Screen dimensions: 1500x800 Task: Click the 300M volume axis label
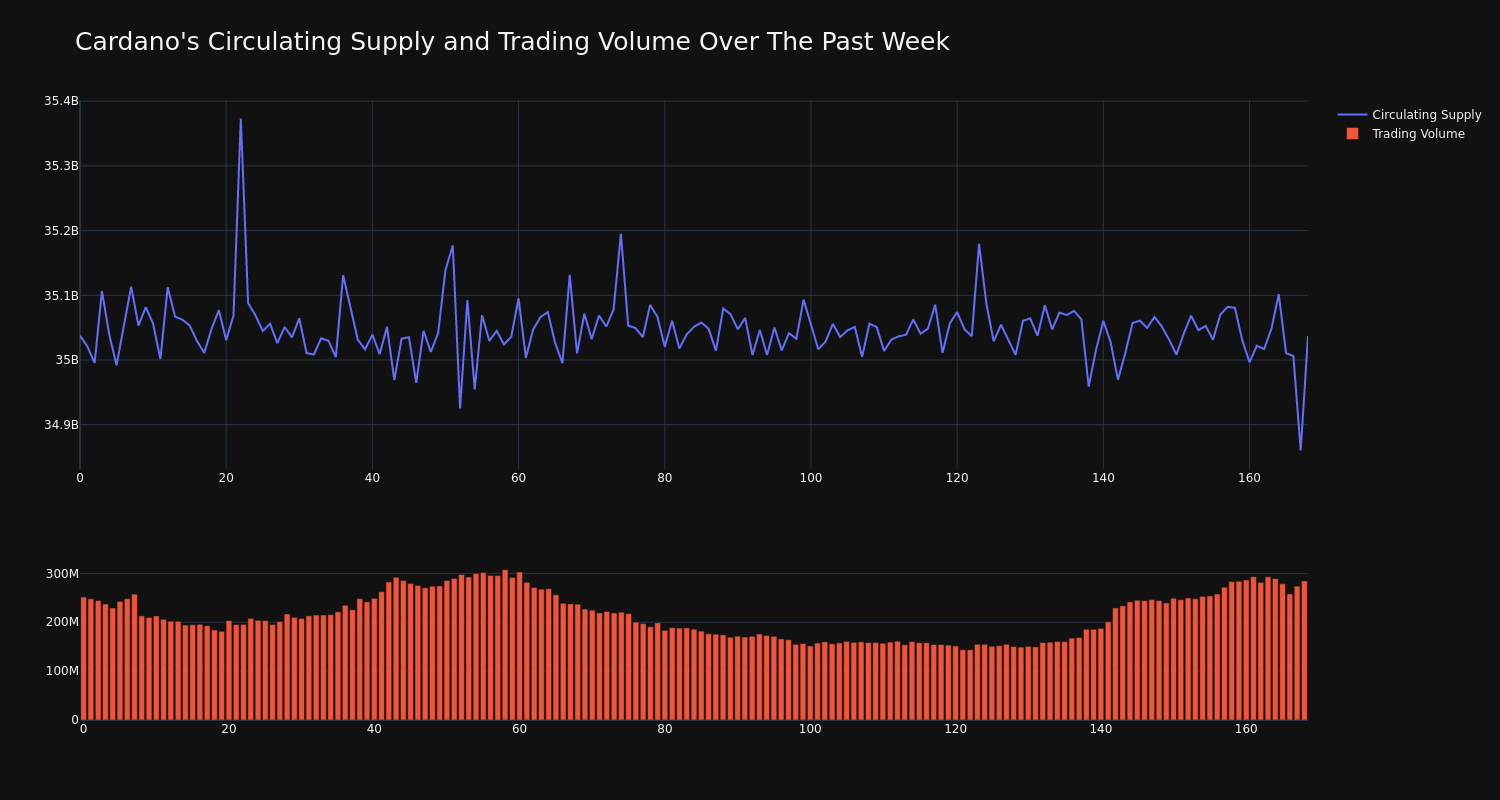(x=62, y=574)
